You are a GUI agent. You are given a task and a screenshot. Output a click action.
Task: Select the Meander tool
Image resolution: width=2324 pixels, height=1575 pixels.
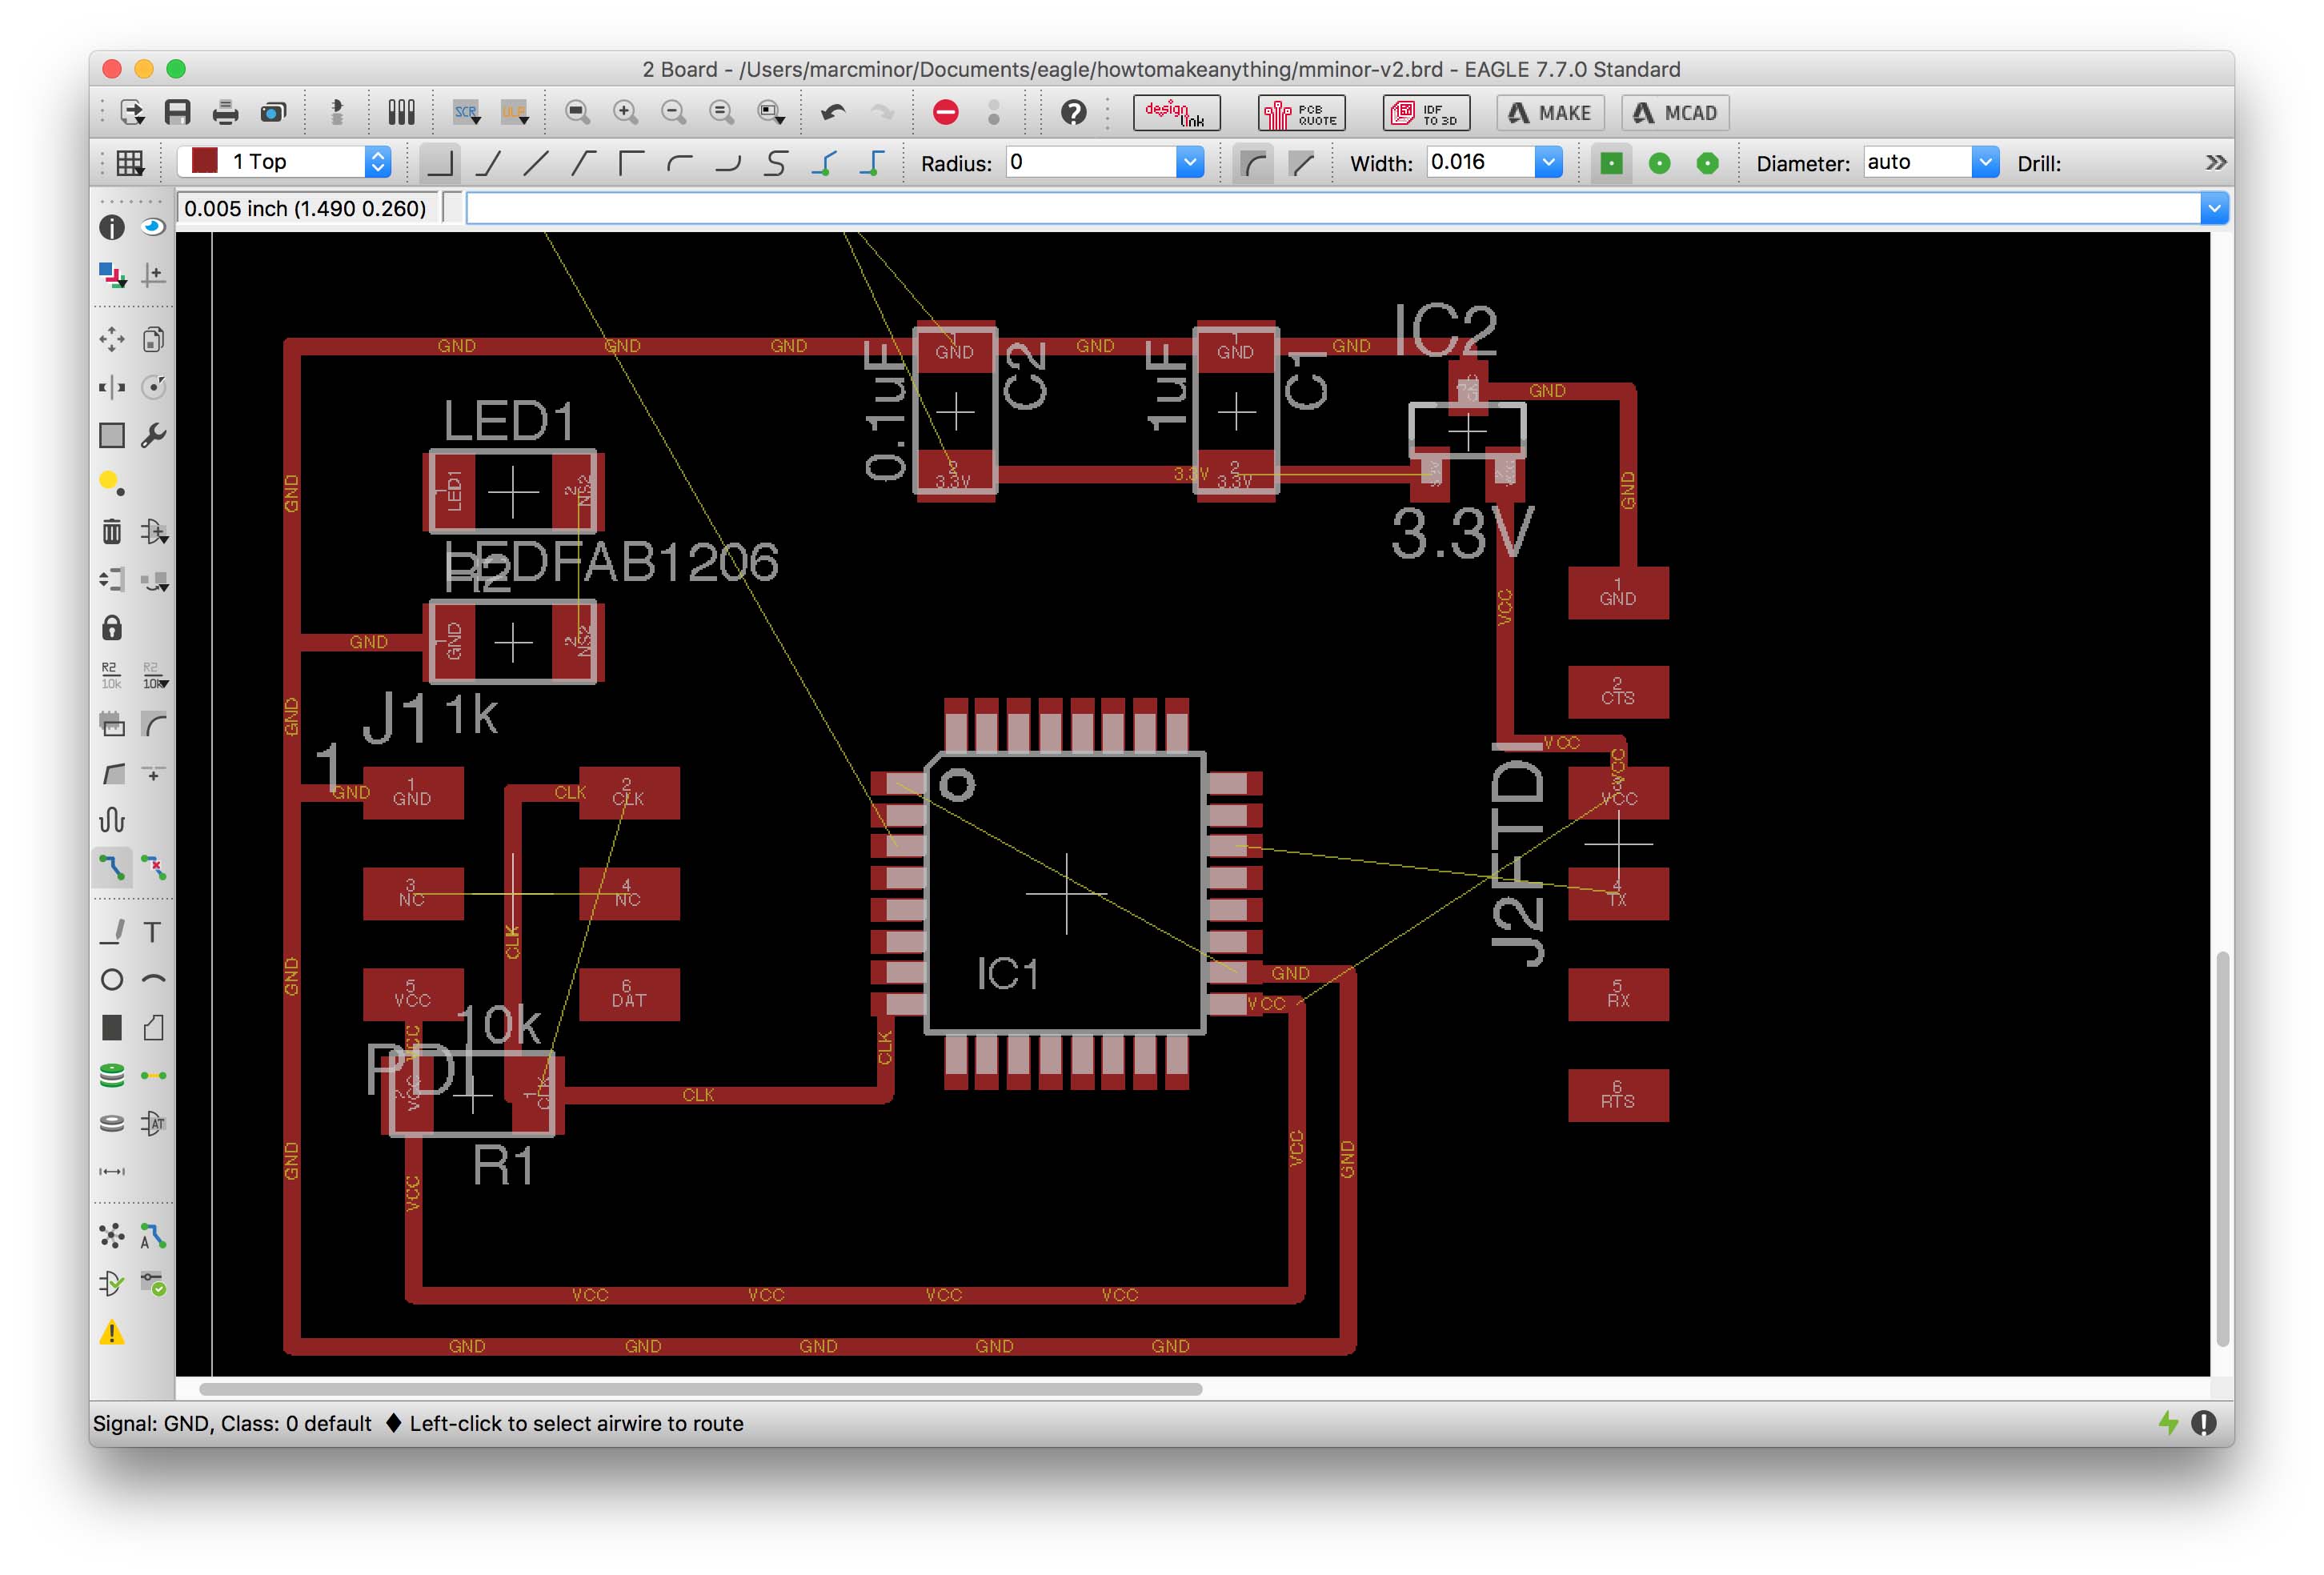112,821
